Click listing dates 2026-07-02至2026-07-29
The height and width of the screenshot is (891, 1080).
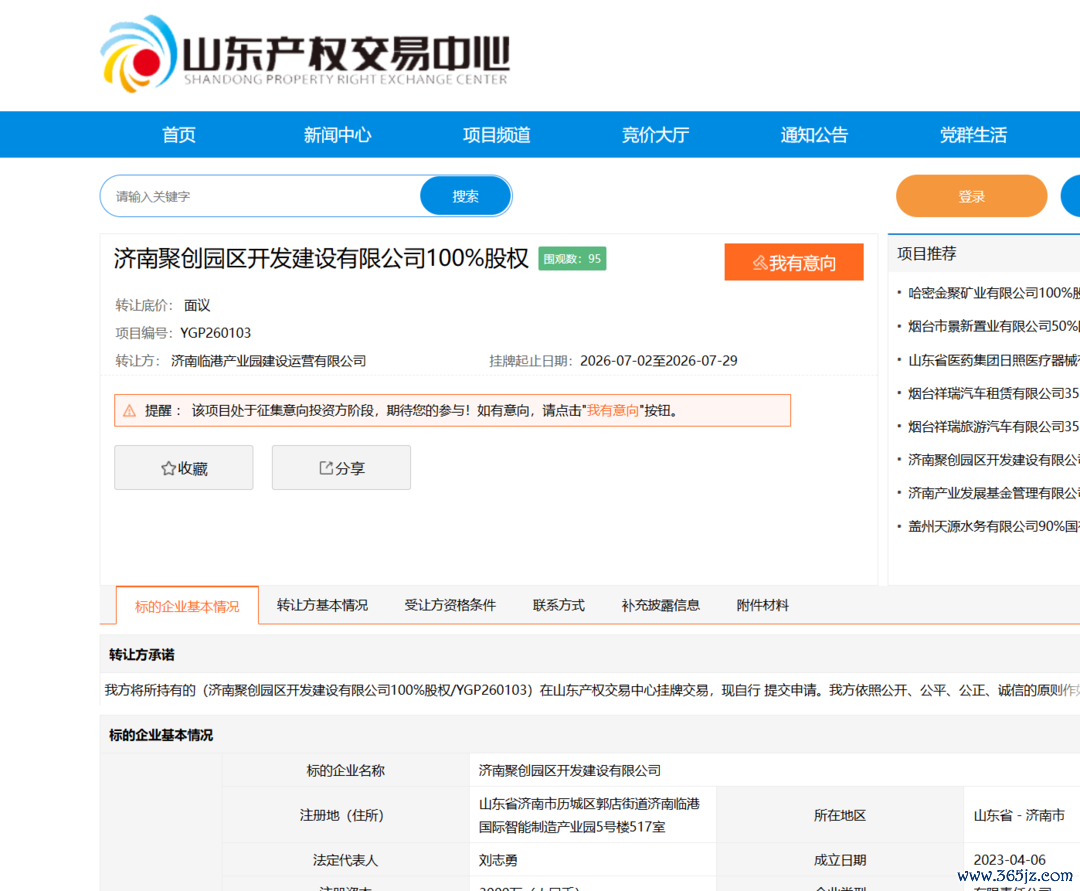click(x=658, y=361)
